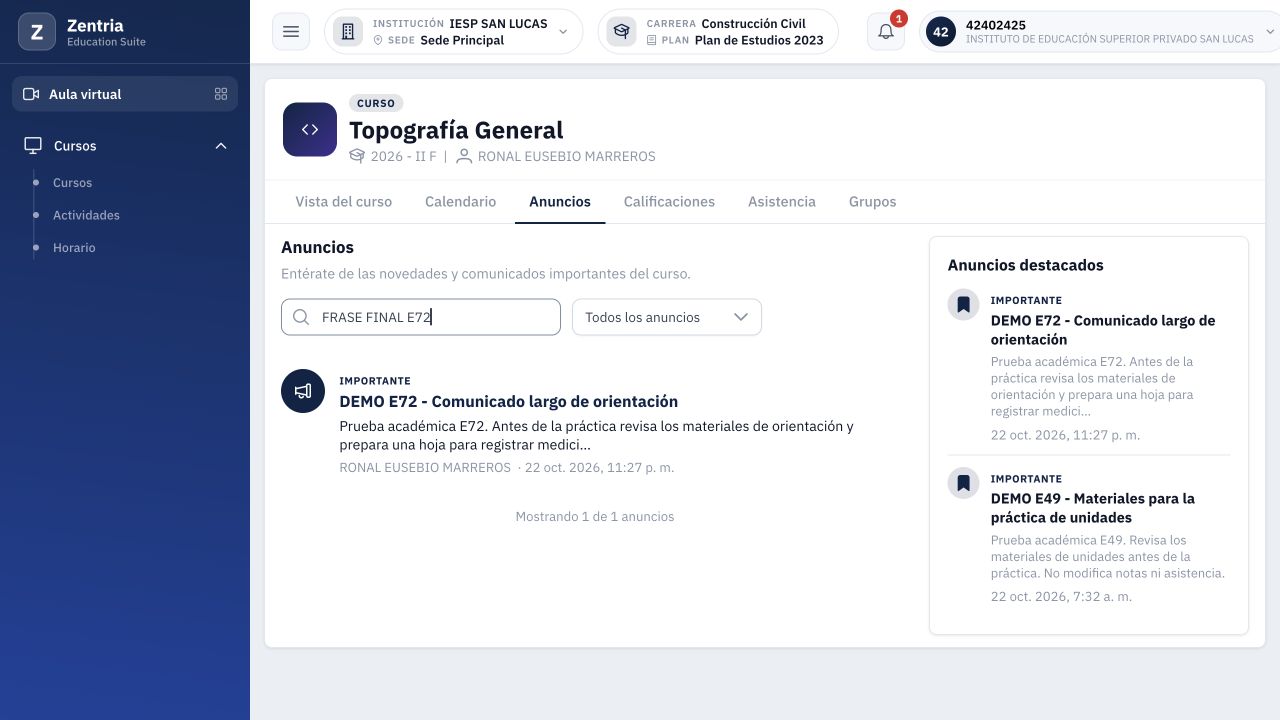Click the teacher person icon near RONAL EUSEBIO

coord(464,156)
